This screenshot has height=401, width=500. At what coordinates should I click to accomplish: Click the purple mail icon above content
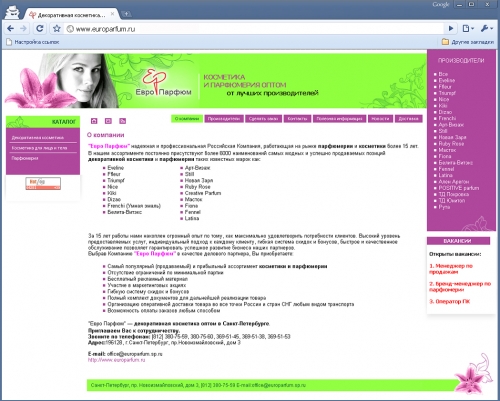pos(108,121)
